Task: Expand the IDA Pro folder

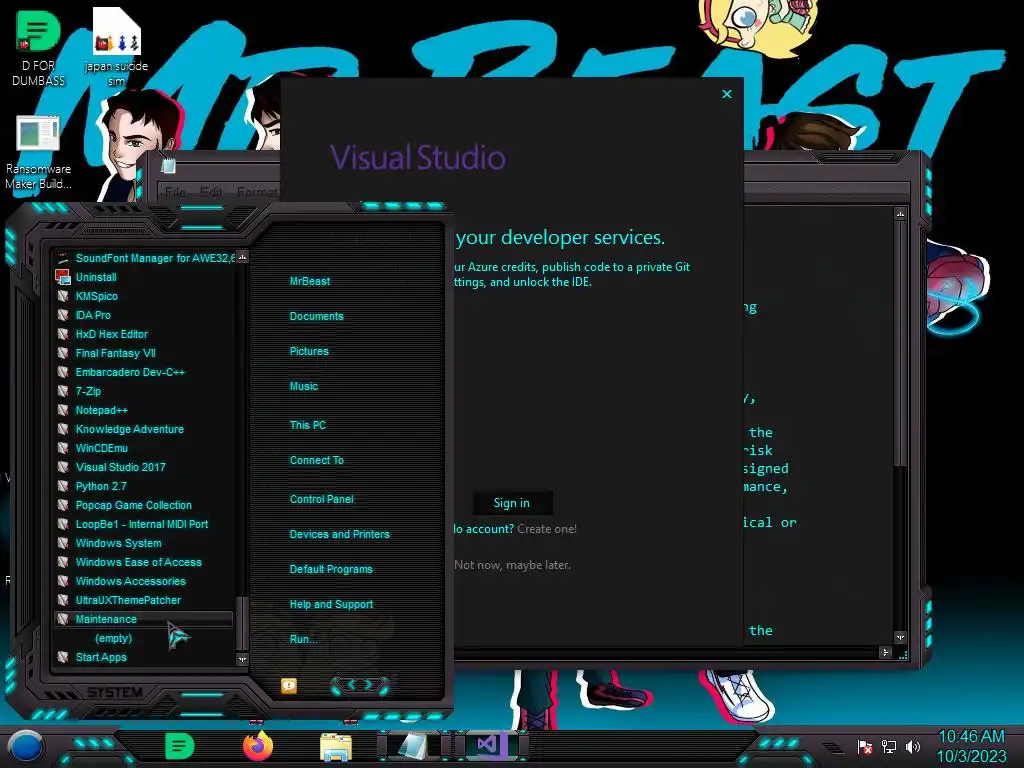Action: click(144, 315)
